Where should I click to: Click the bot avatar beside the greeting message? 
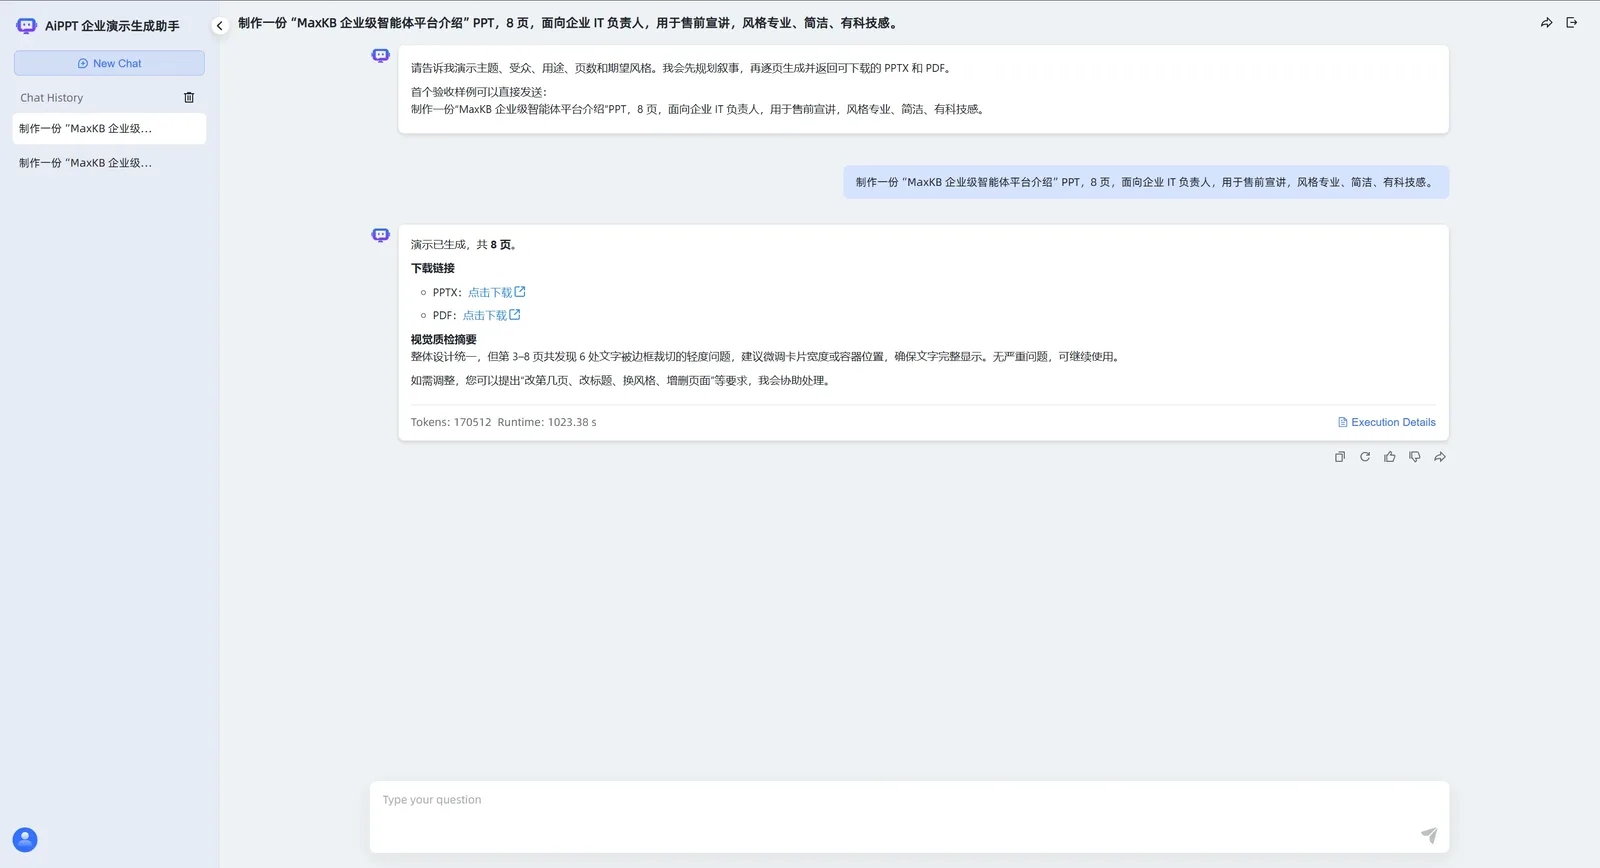point(380,56)
